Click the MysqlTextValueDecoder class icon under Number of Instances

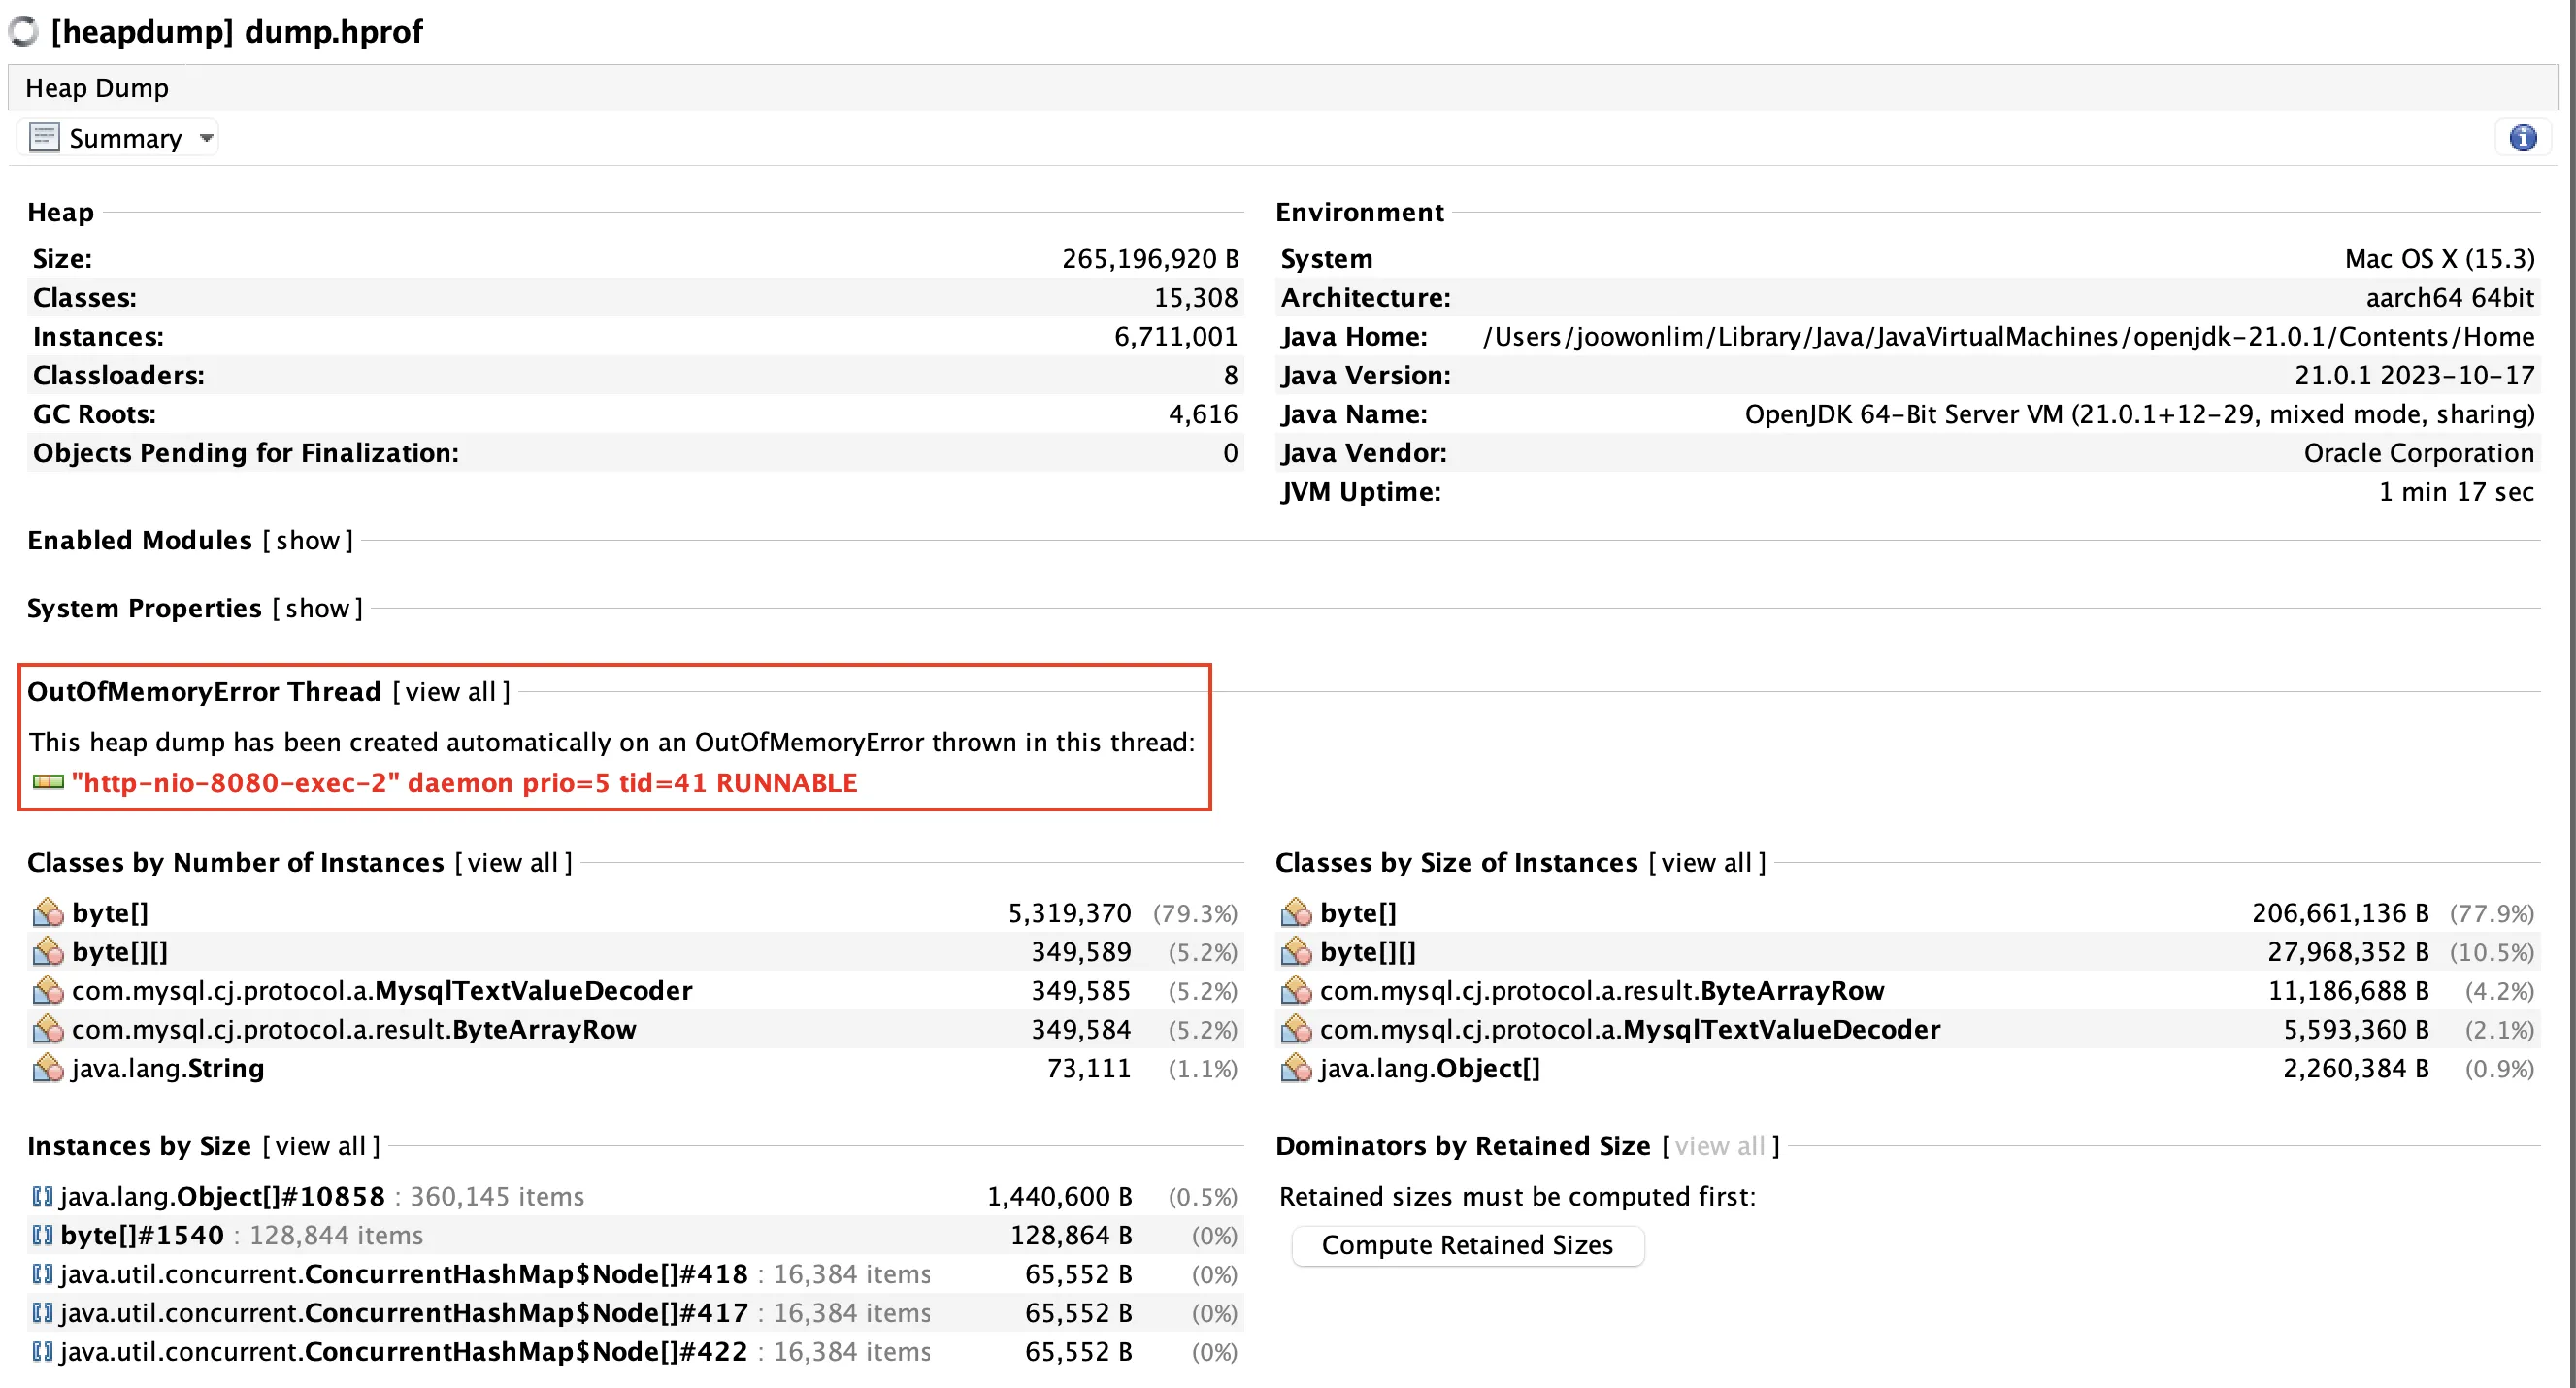click(47, 990)
